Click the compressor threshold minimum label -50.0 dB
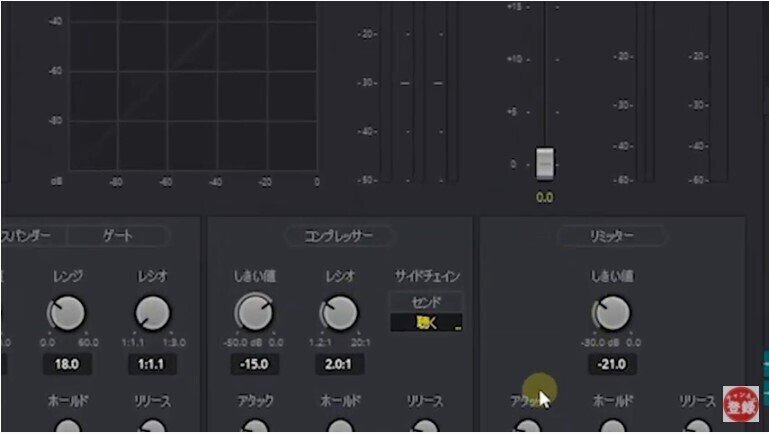Viewport: 769px width, 434px height. coord(243,343)
